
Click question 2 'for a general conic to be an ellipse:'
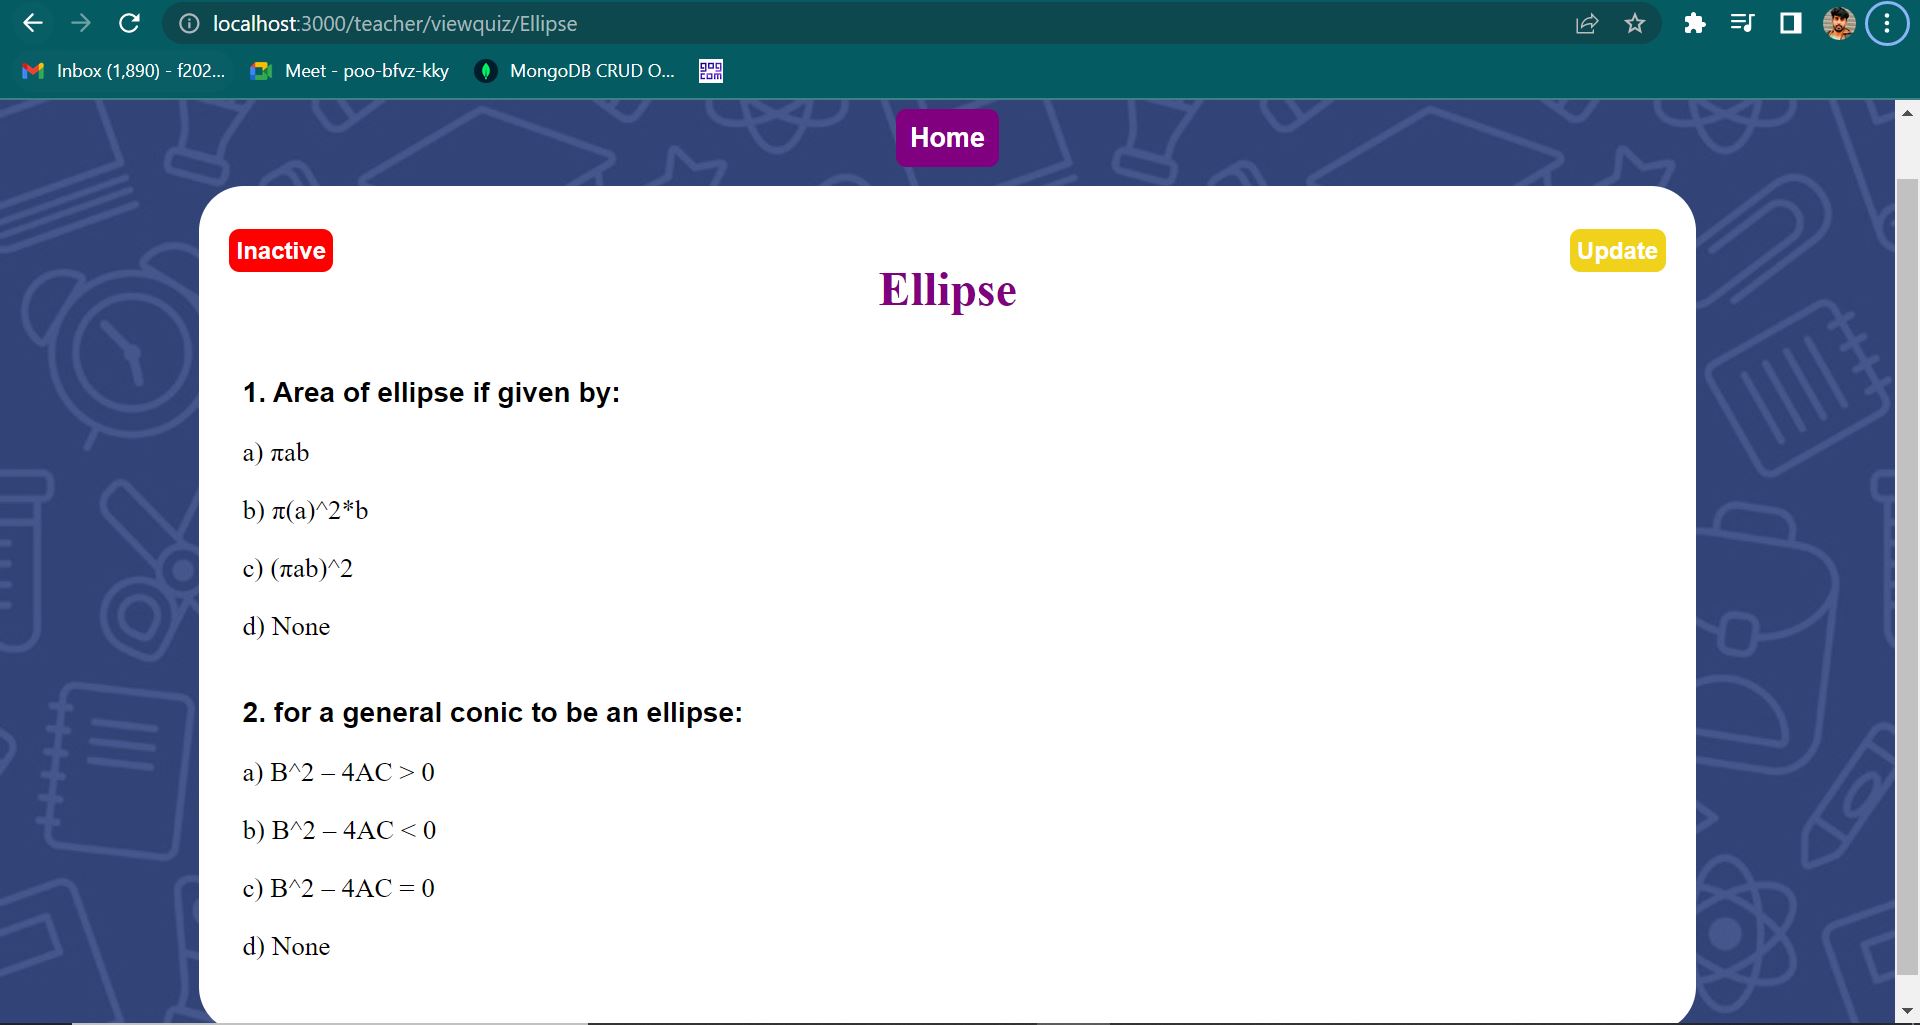tap(492, 713)
